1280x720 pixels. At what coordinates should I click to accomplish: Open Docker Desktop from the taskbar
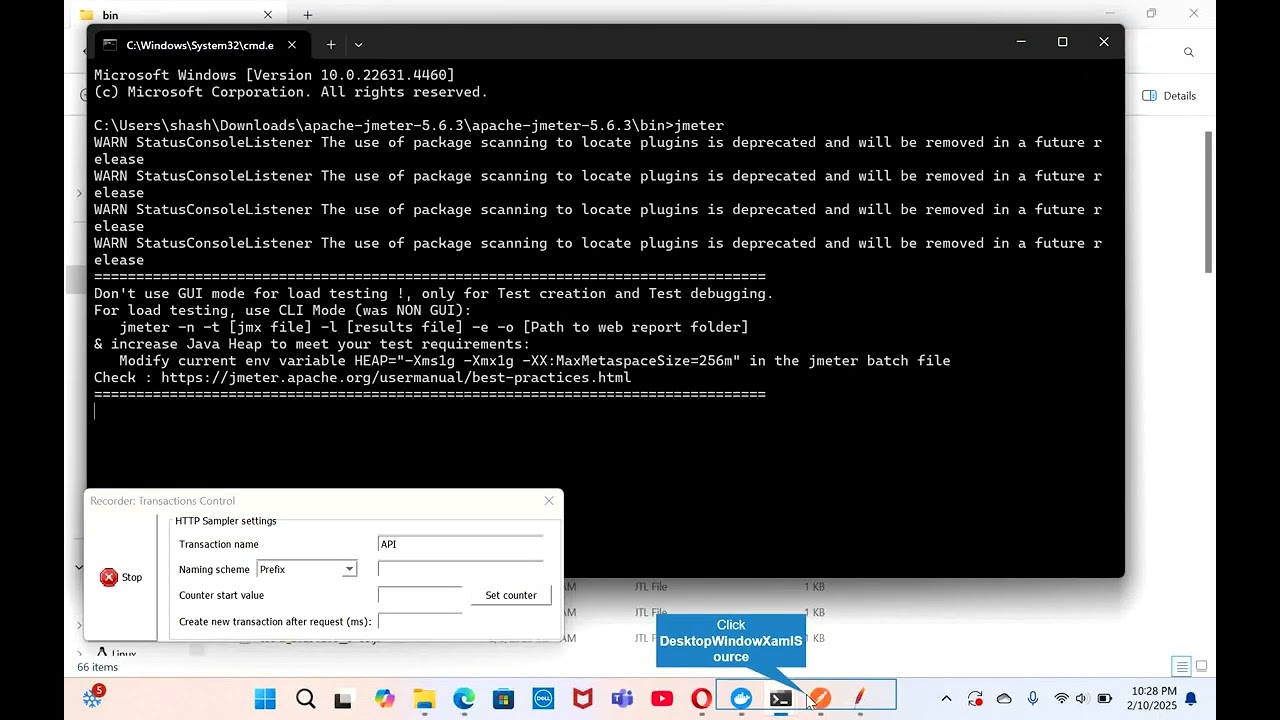(741, 698)
